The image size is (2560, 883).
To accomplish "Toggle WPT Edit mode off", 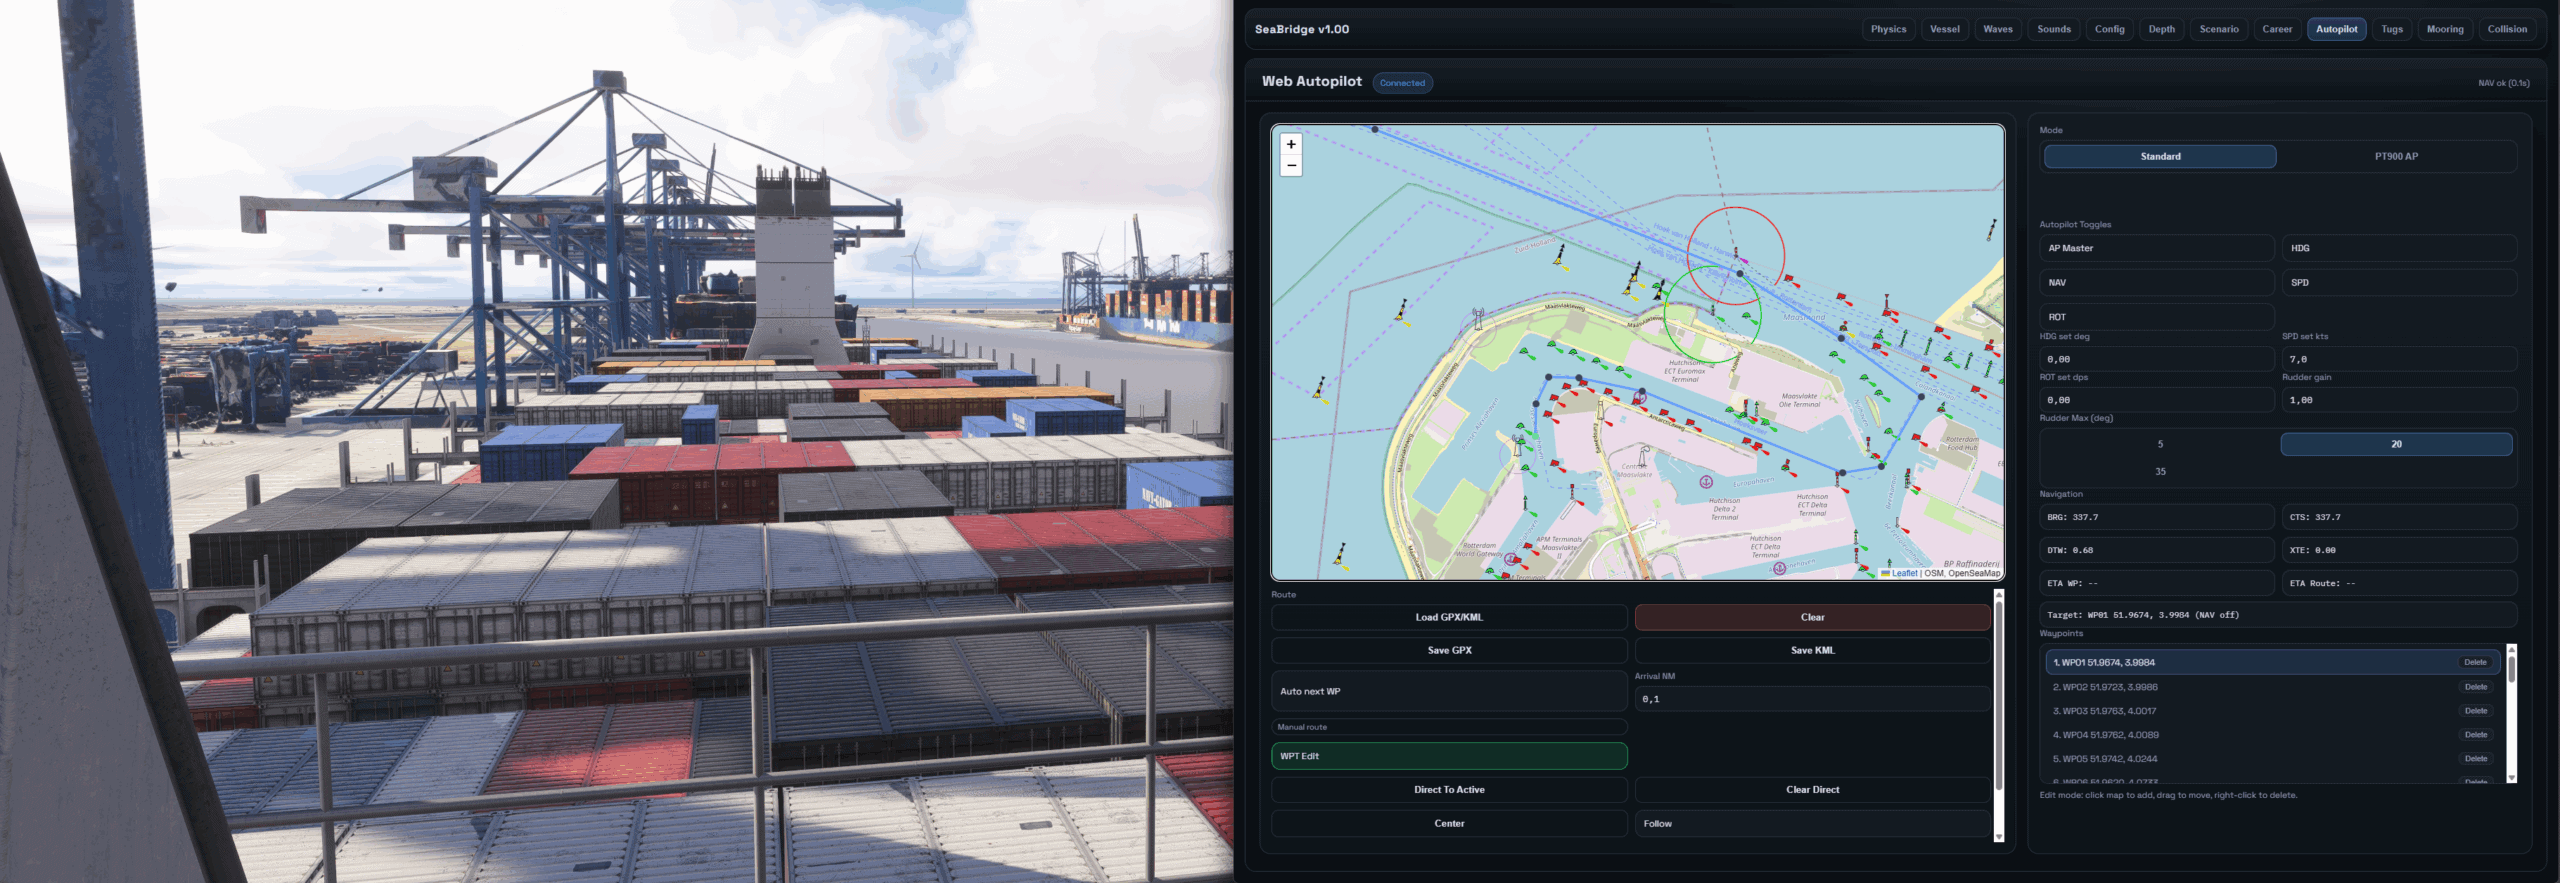I will (1449, 756).
